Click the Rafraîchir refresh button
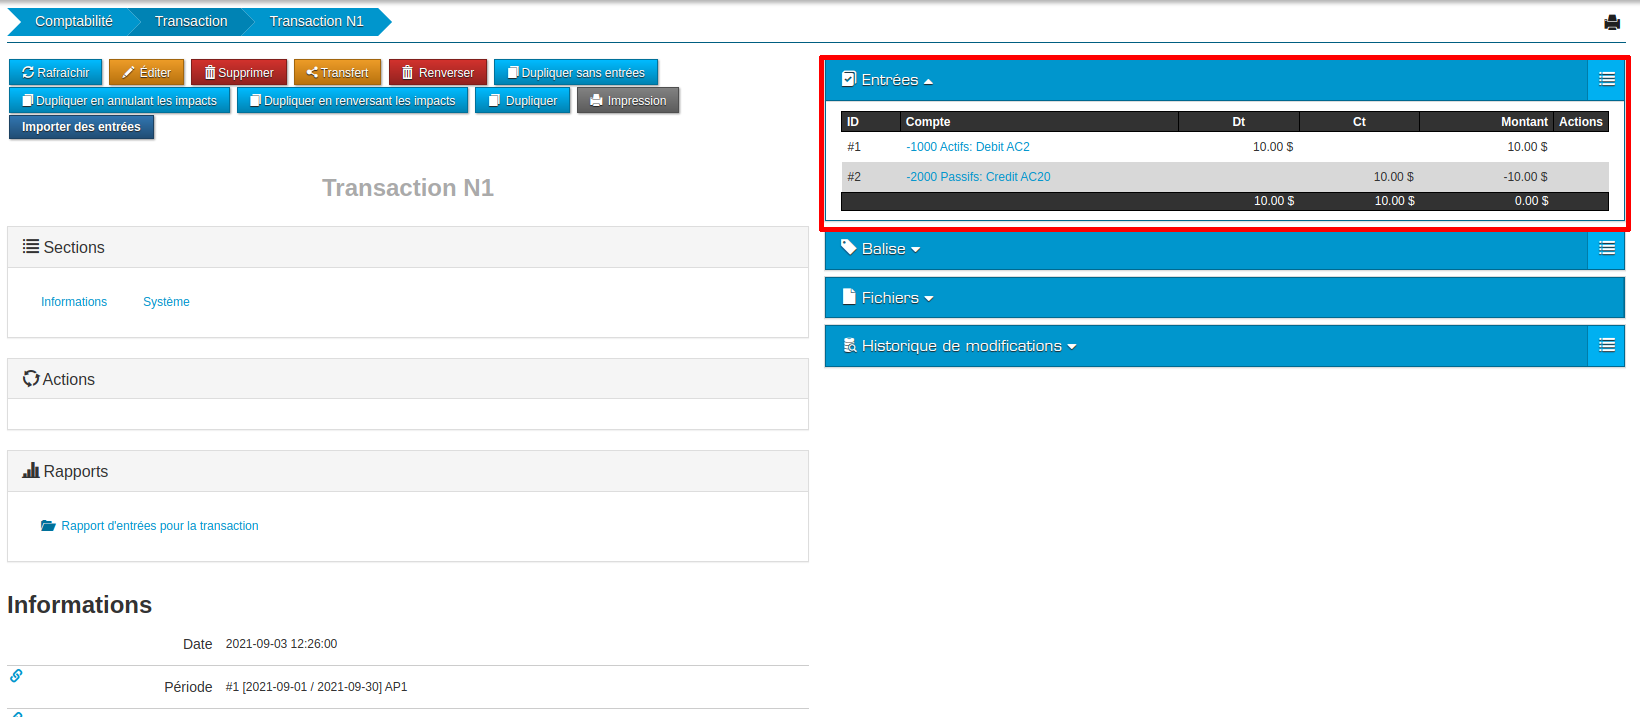Viewport: 1640px width, 717px height. (x=56, y=73)
